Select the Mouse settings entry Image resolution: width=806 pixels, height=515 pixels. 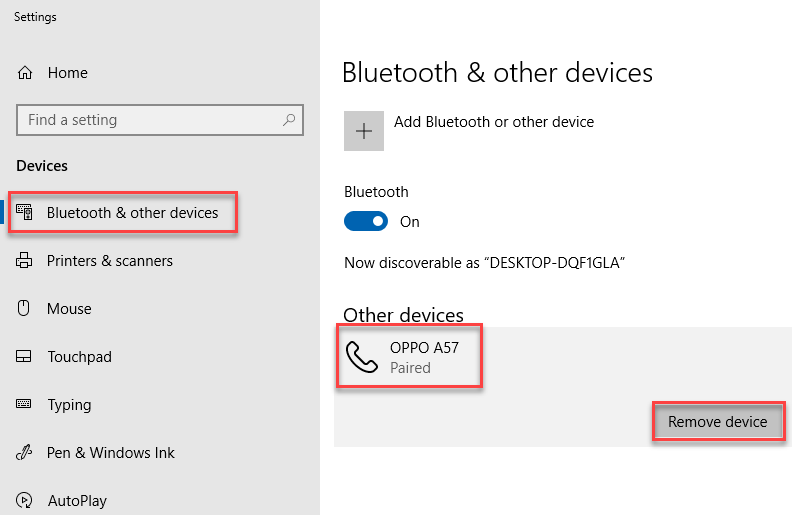69,308
